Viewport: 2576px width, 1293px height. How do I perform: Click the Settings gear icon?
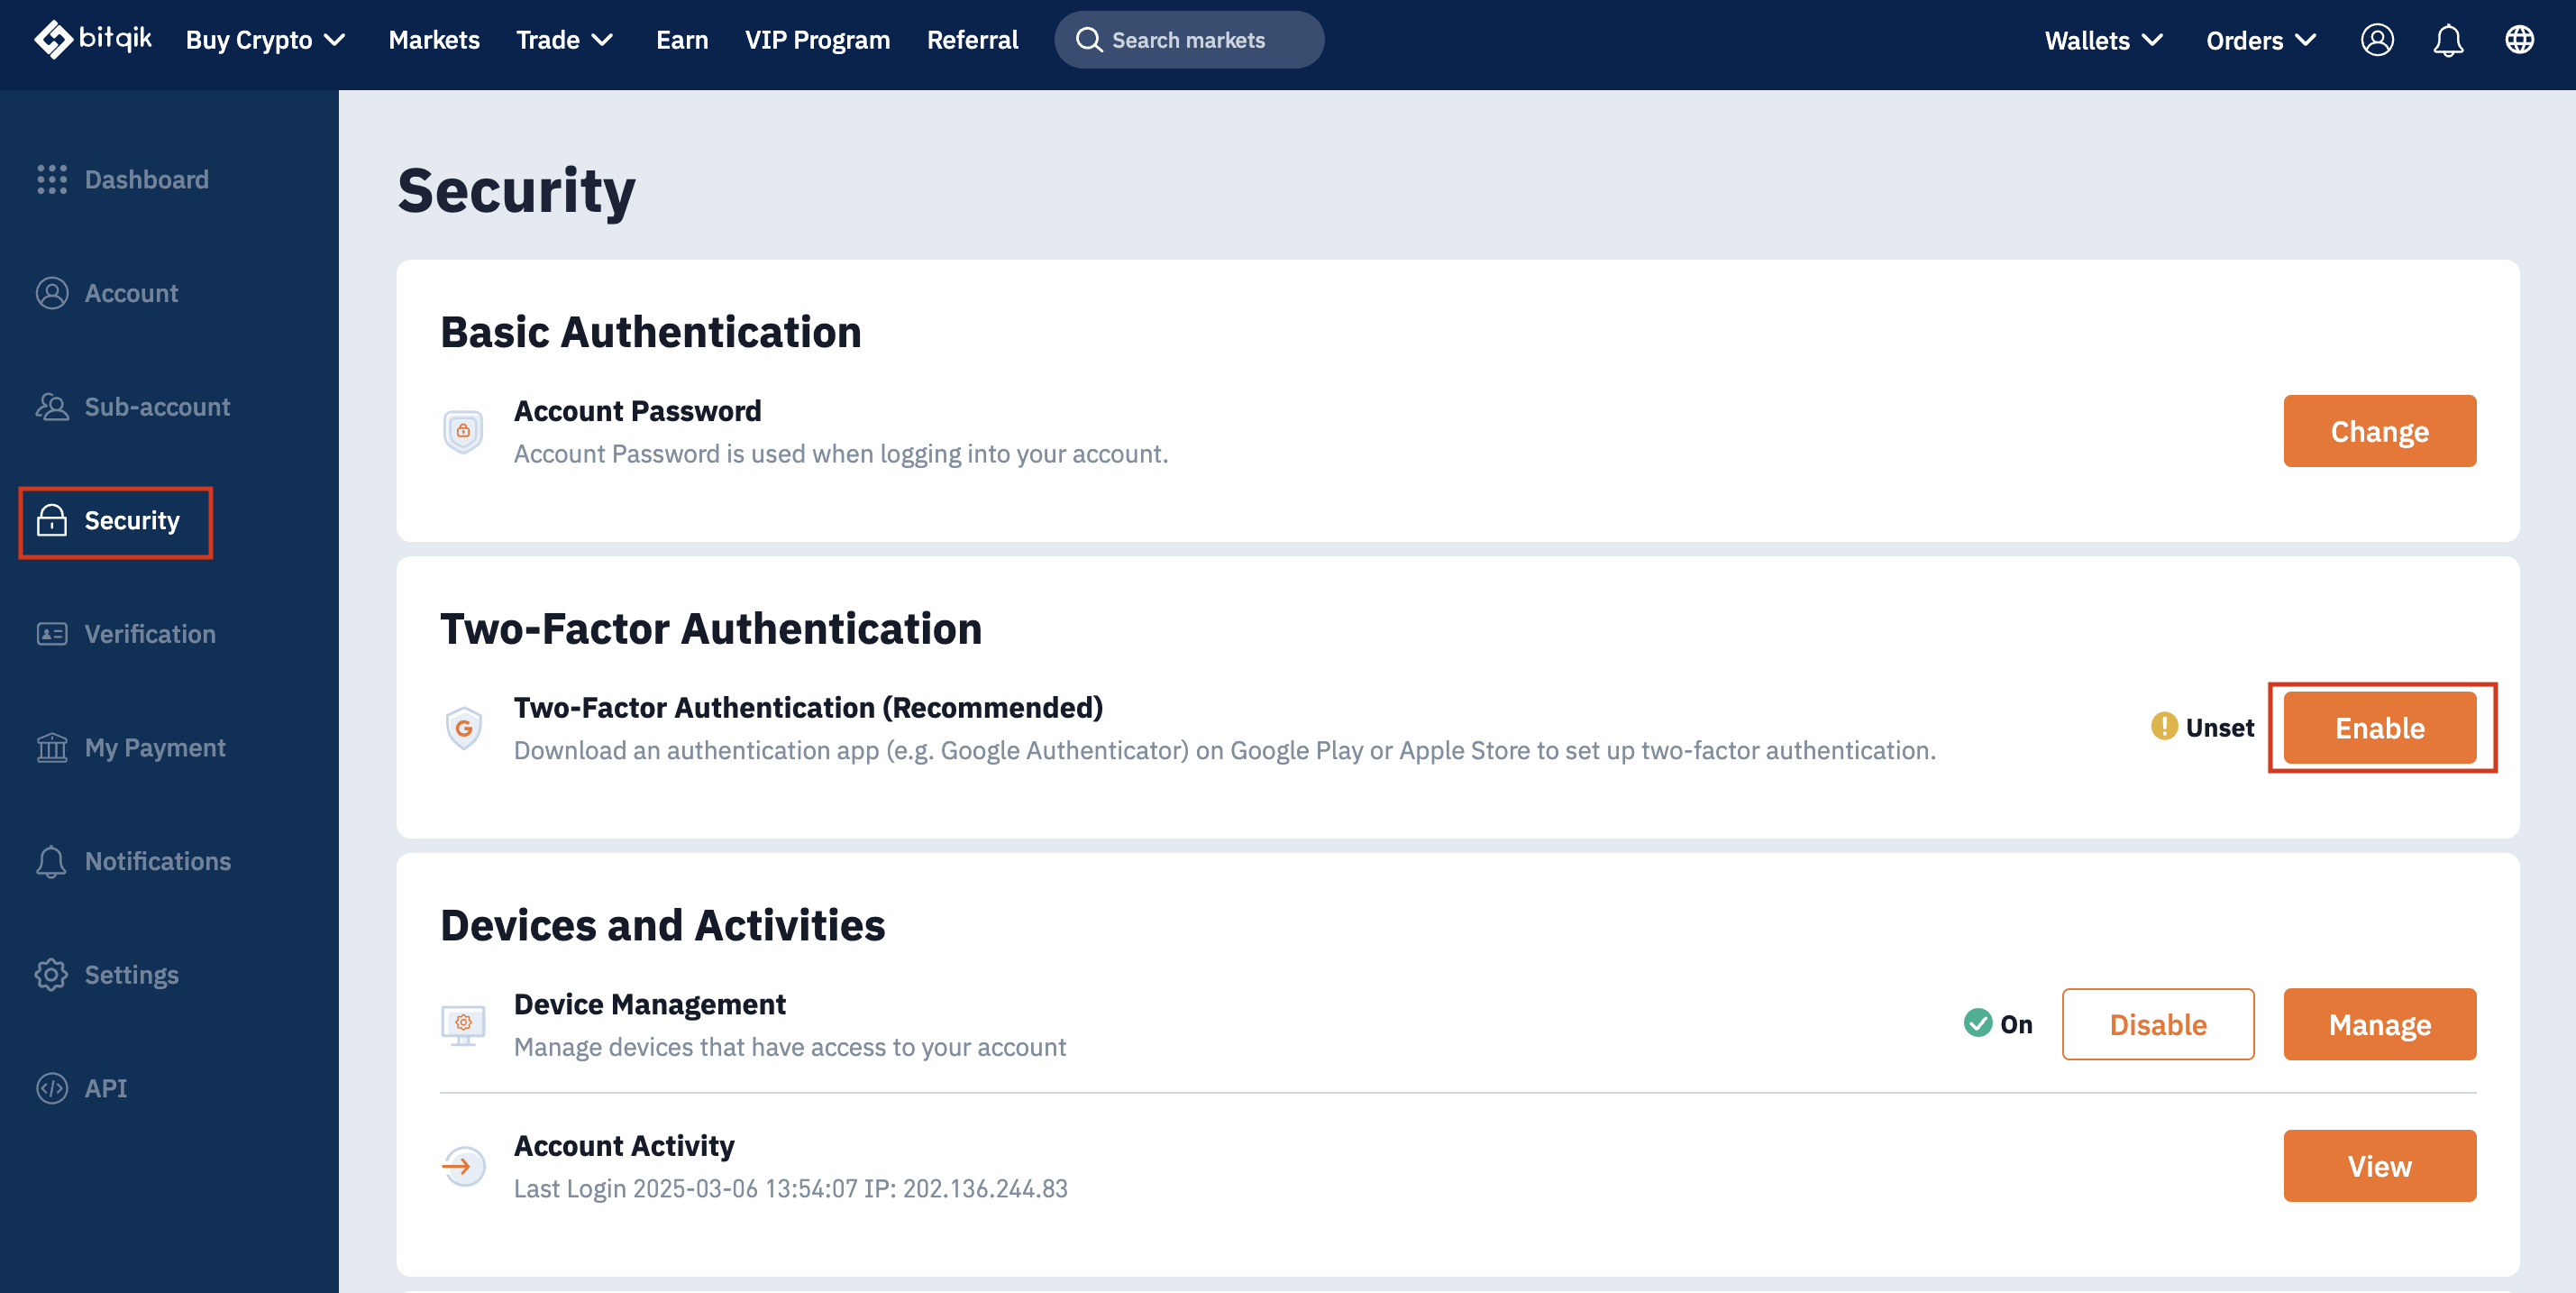pos(52,974)
